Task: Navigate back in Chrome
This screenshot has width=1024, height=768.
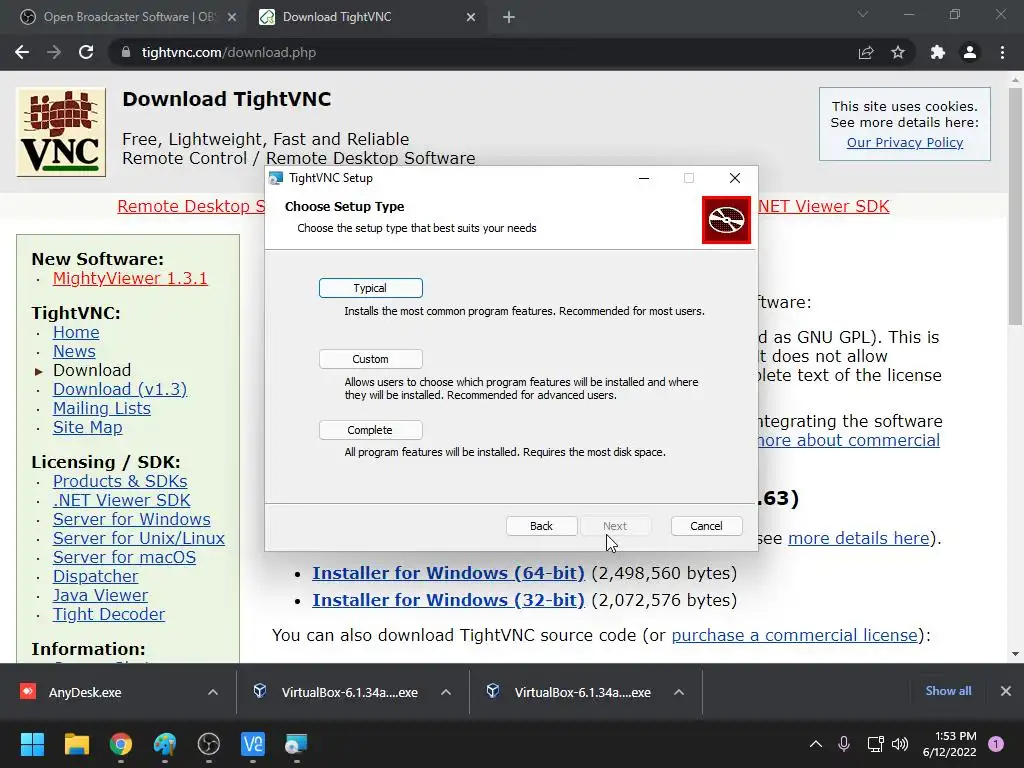Action: tap(22, 52)
